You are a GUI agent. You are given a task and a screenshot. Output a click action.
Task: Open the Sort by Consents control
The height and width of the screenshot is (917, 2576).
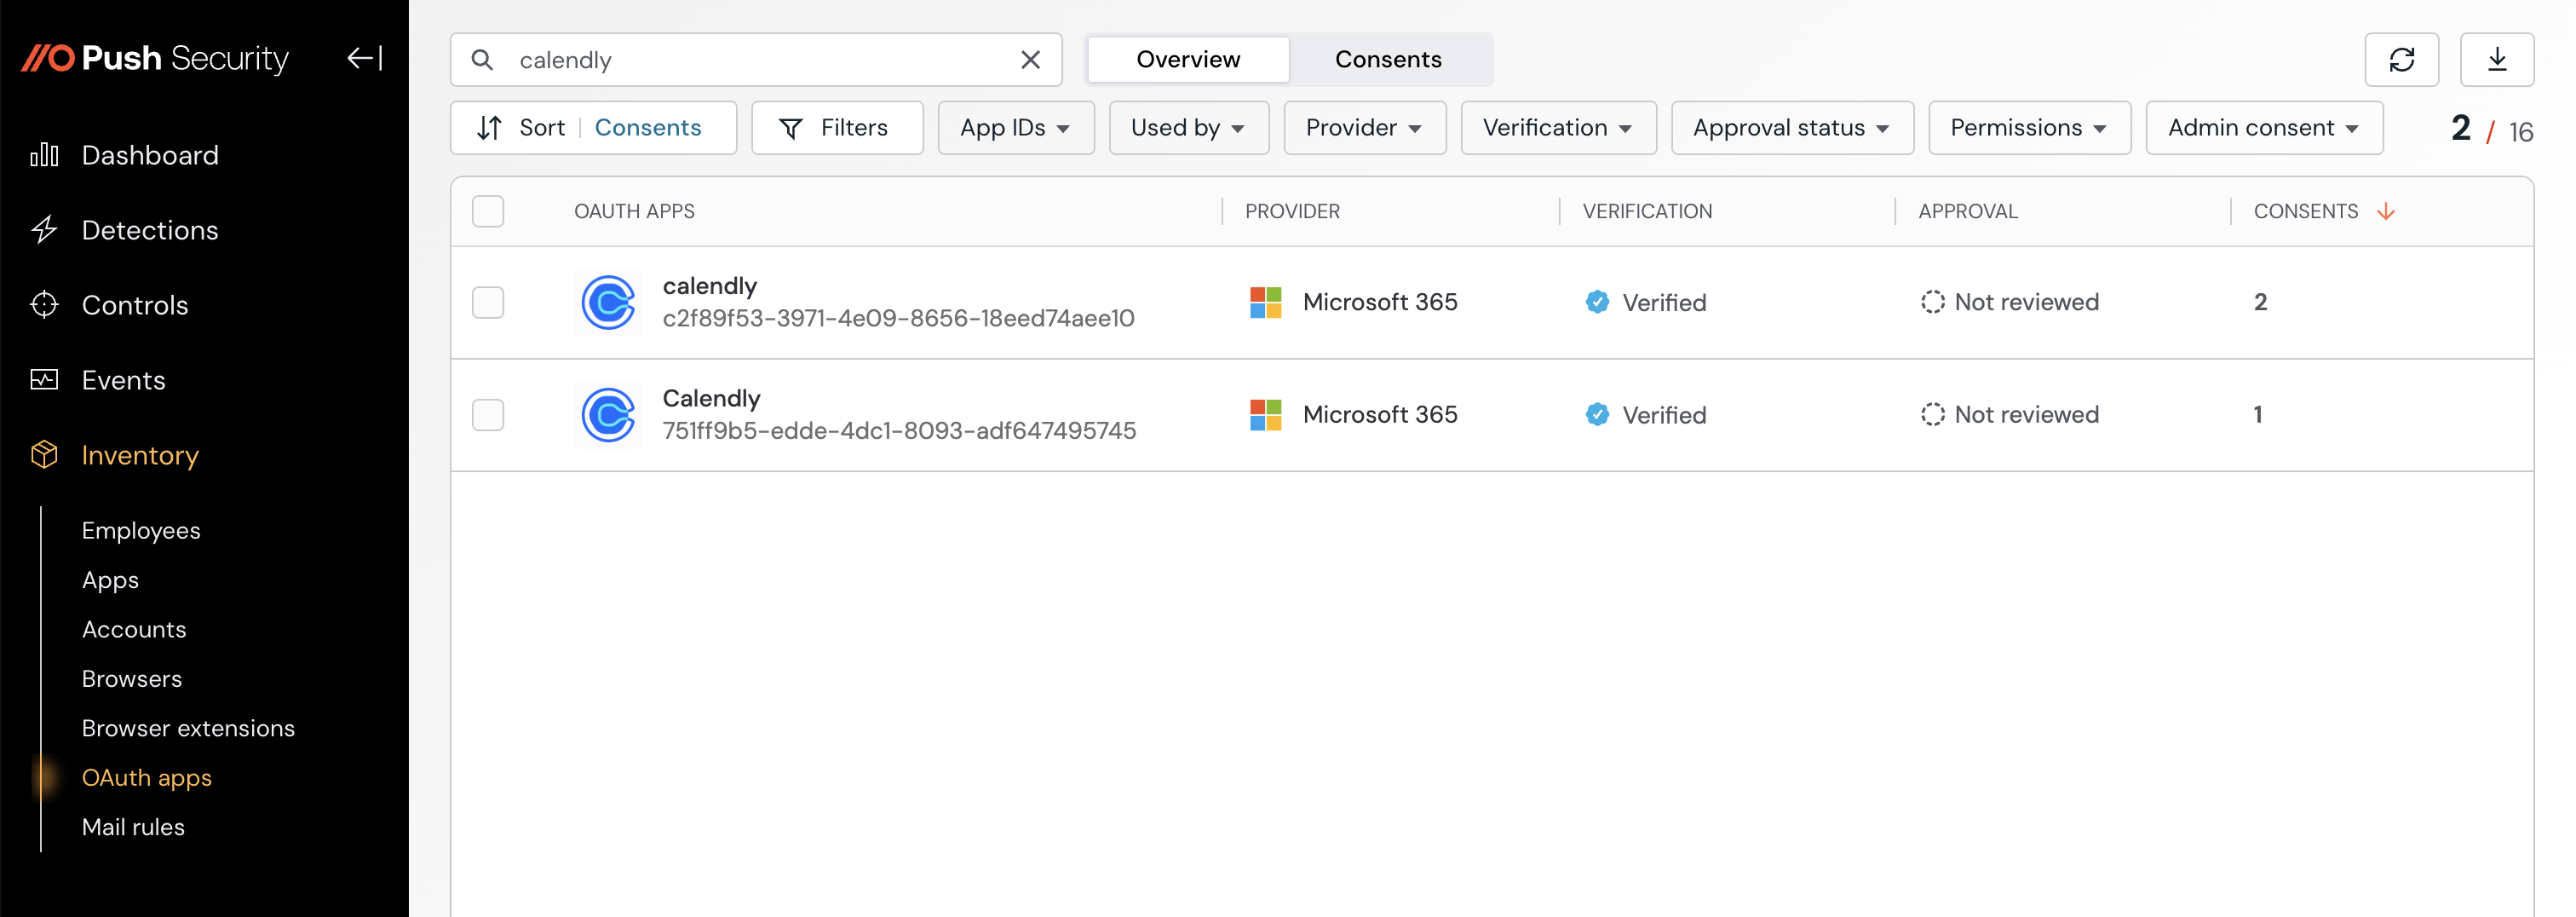(593, 128)
